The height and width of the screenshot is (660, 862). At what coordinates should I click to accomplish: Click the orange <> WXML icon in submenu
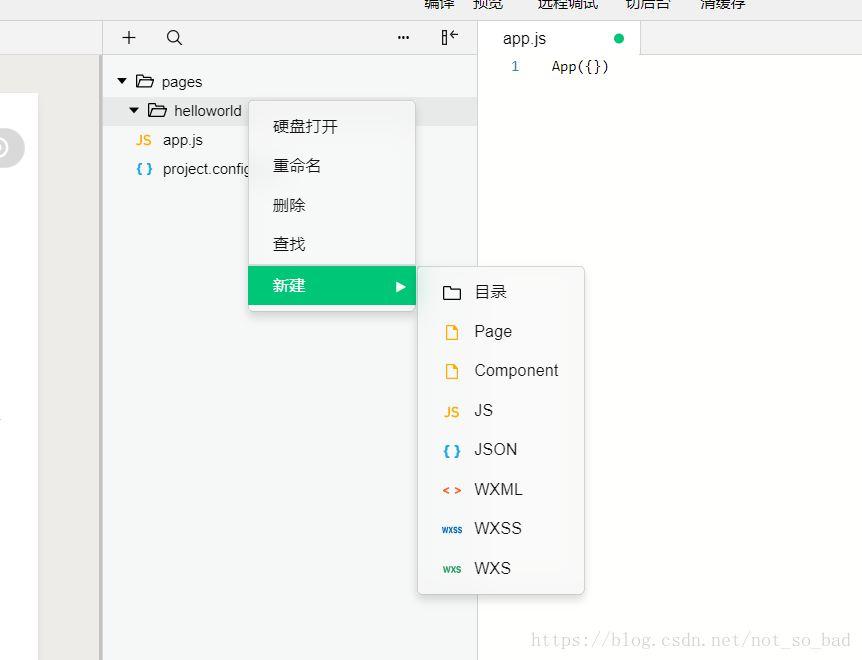tap(451, 489)
